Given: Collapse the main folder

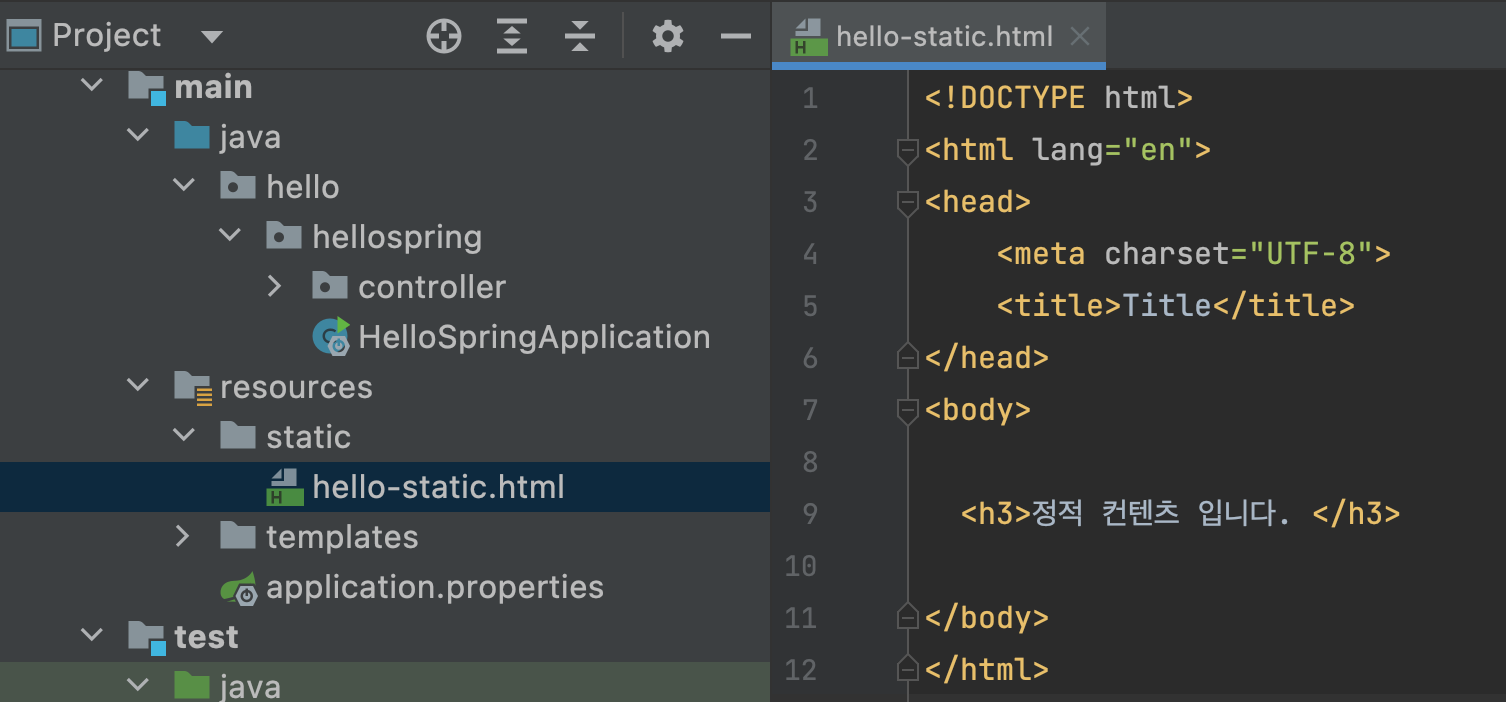Looking at the screenshot, I should 93,86.
